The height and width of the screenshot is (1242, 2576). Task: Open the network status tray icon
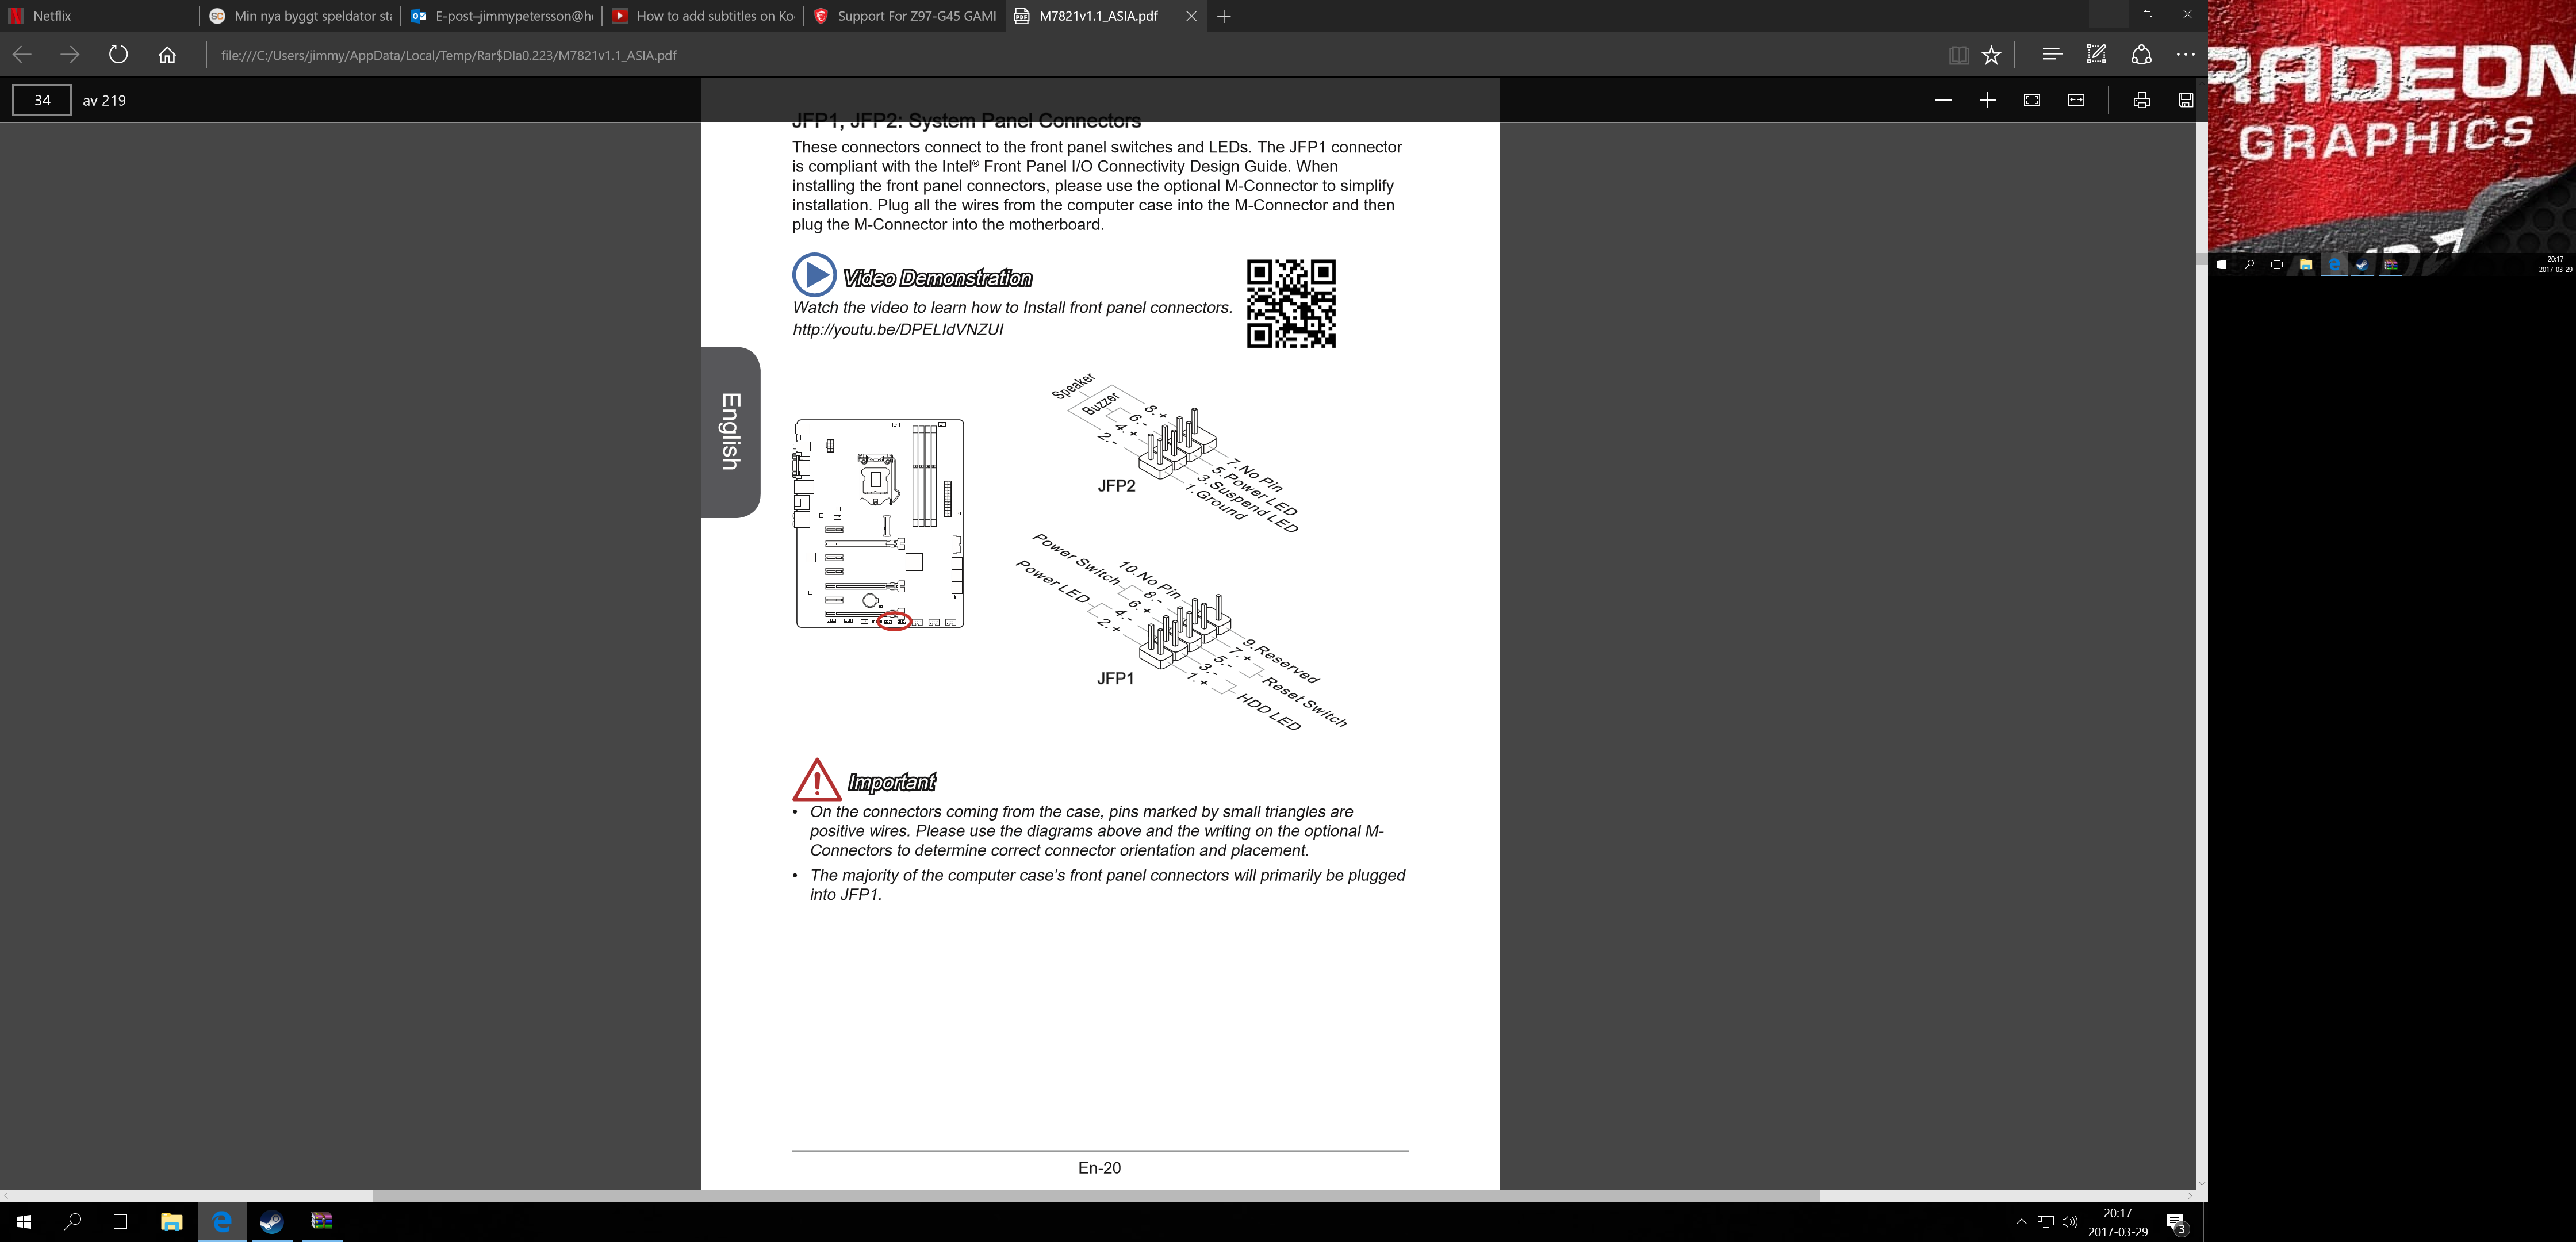2045,1221
